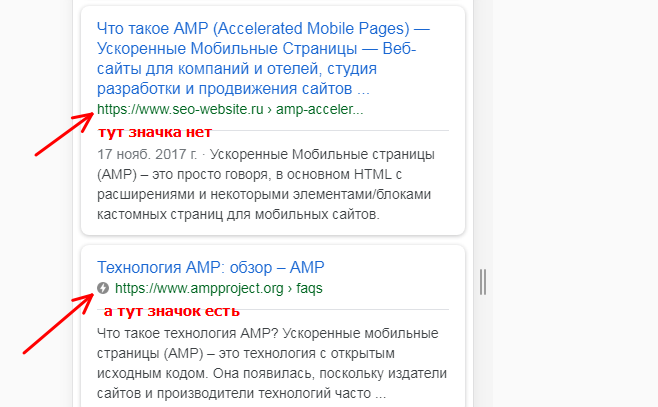Image resolution: width=658 pixels, height=407 pixels.
Task: Click 'кастомных страниц для мобильных сайтов' snippet line
Action: 238,214
